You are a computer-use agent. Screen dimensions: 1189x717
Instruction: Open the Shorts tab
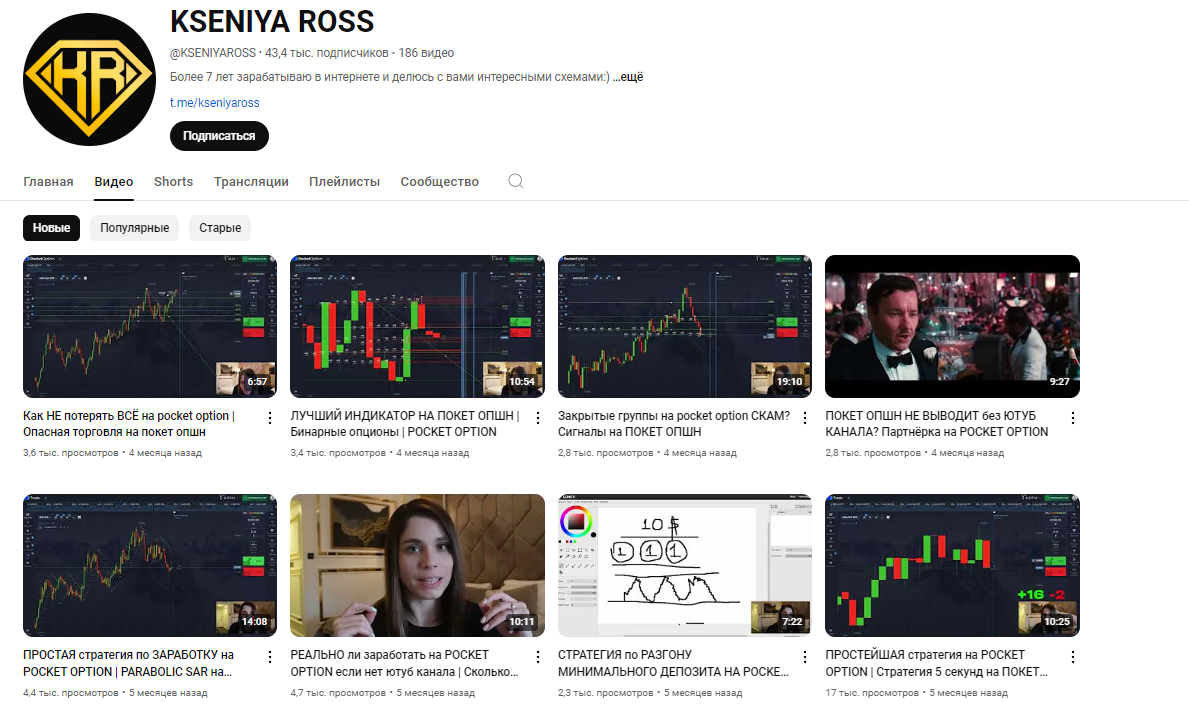(174, 182)
